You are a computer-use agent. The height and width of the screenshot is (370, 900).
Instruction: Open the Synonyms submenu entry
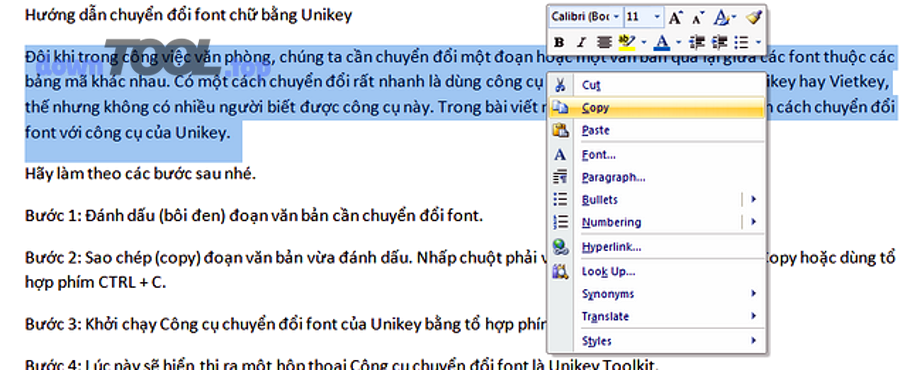tap(656, 294)
